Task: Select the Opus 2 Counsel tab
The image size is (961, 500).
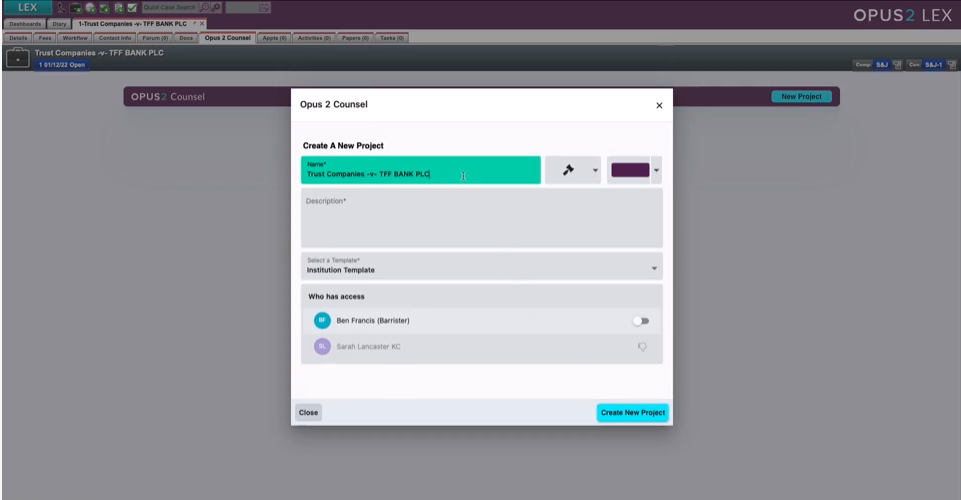Action: click(x=227, y=38)
